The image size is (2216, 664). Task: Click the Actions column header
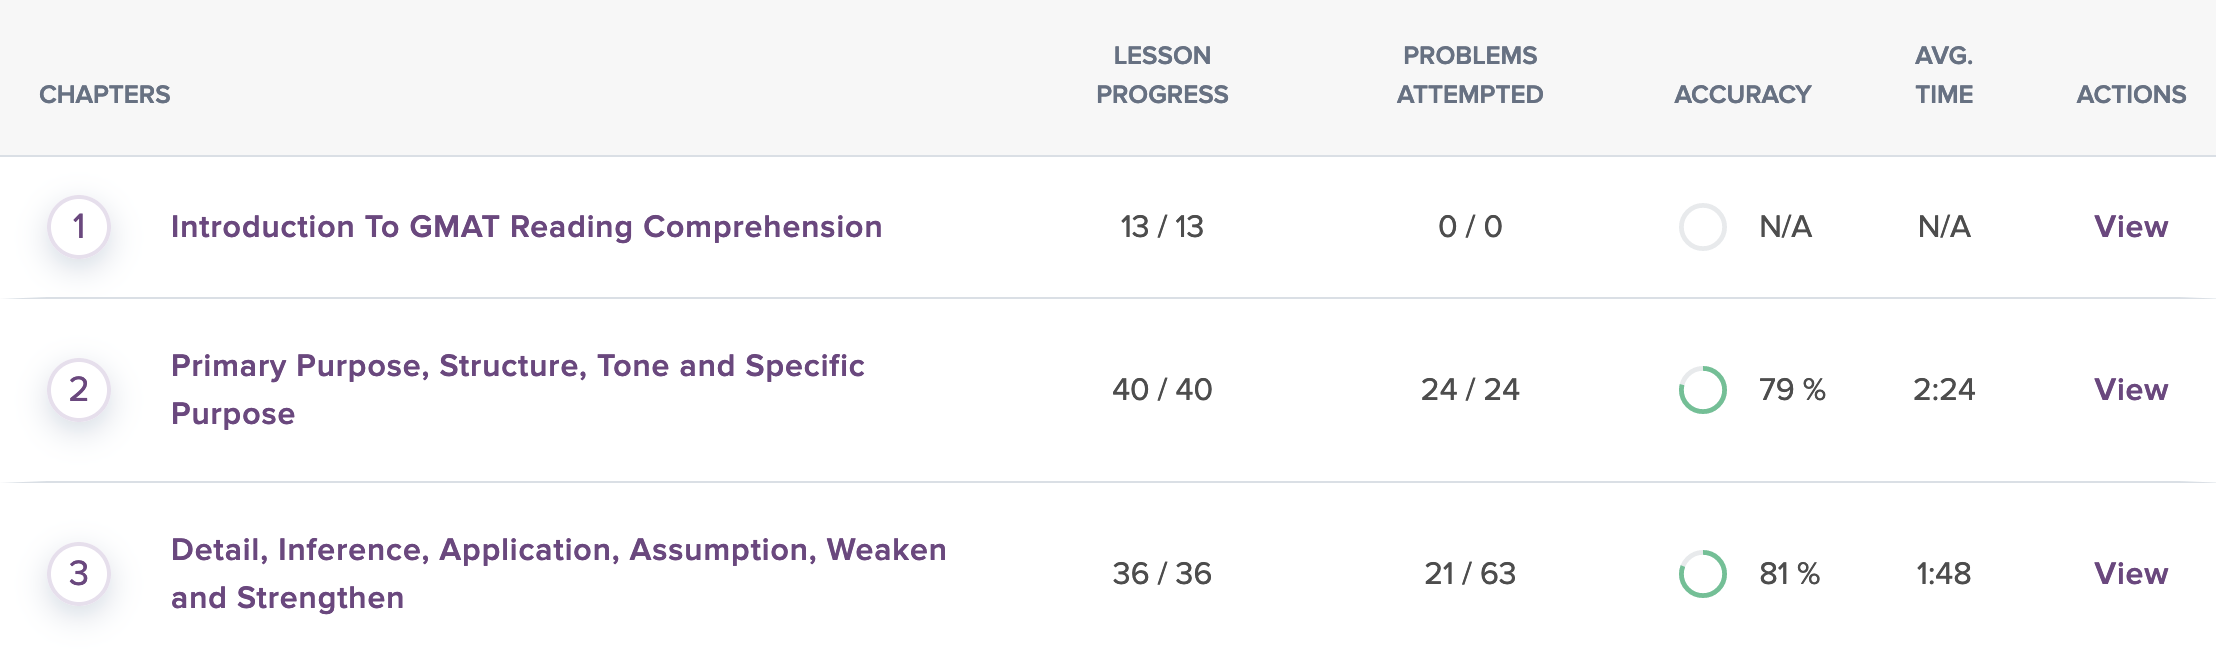(2131, 94)
